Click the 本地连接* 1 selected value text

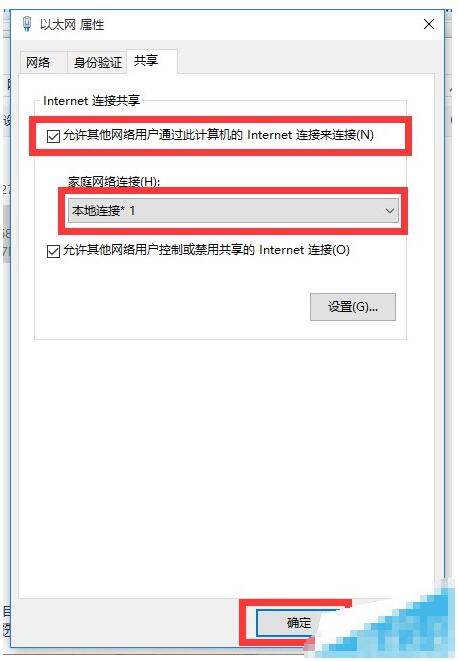(x=103, y=210)
